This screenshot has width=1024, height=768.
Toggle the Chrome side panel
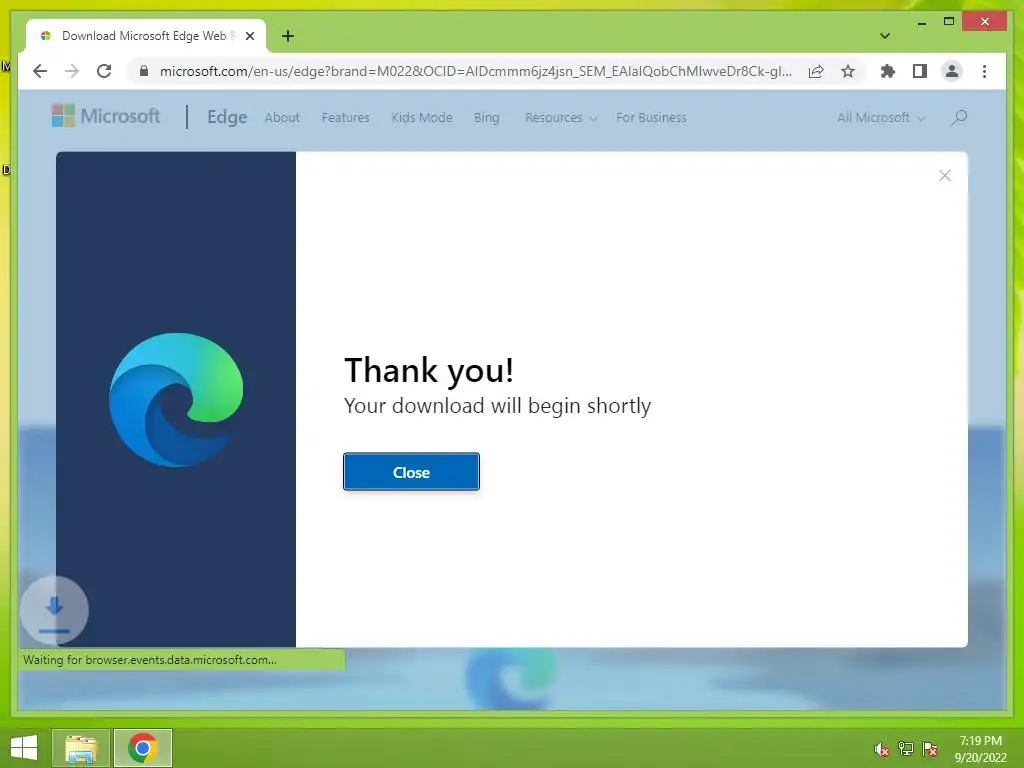tap(920, 71)
